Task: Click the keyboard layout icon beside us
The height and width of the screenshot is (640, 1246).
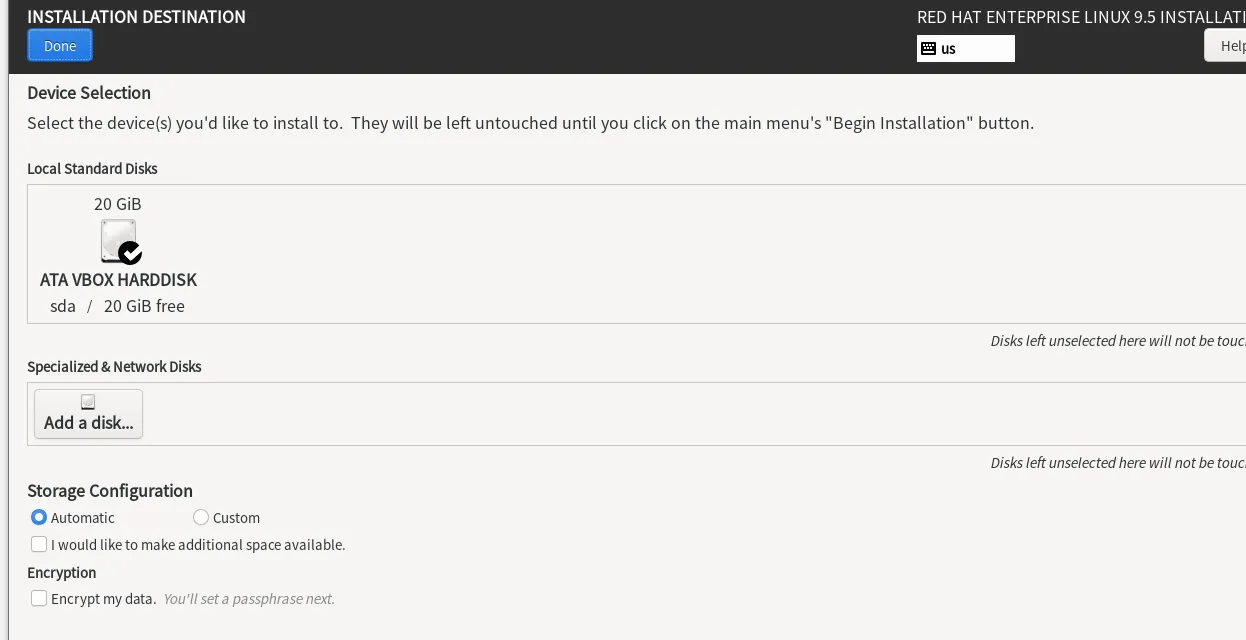Action: click(x=928, y=48)
